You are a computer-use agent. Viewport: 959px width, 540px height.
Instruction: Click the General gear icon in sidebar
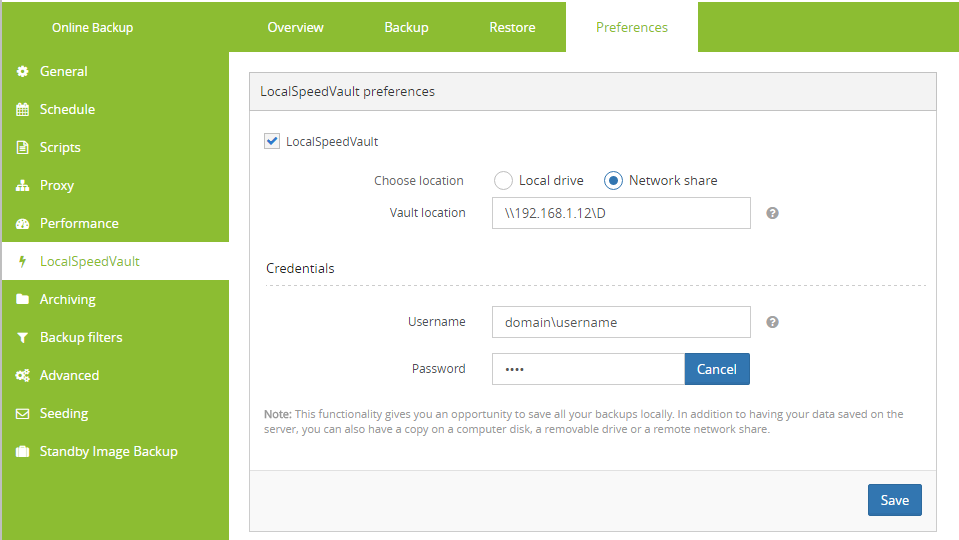[22, 72]
